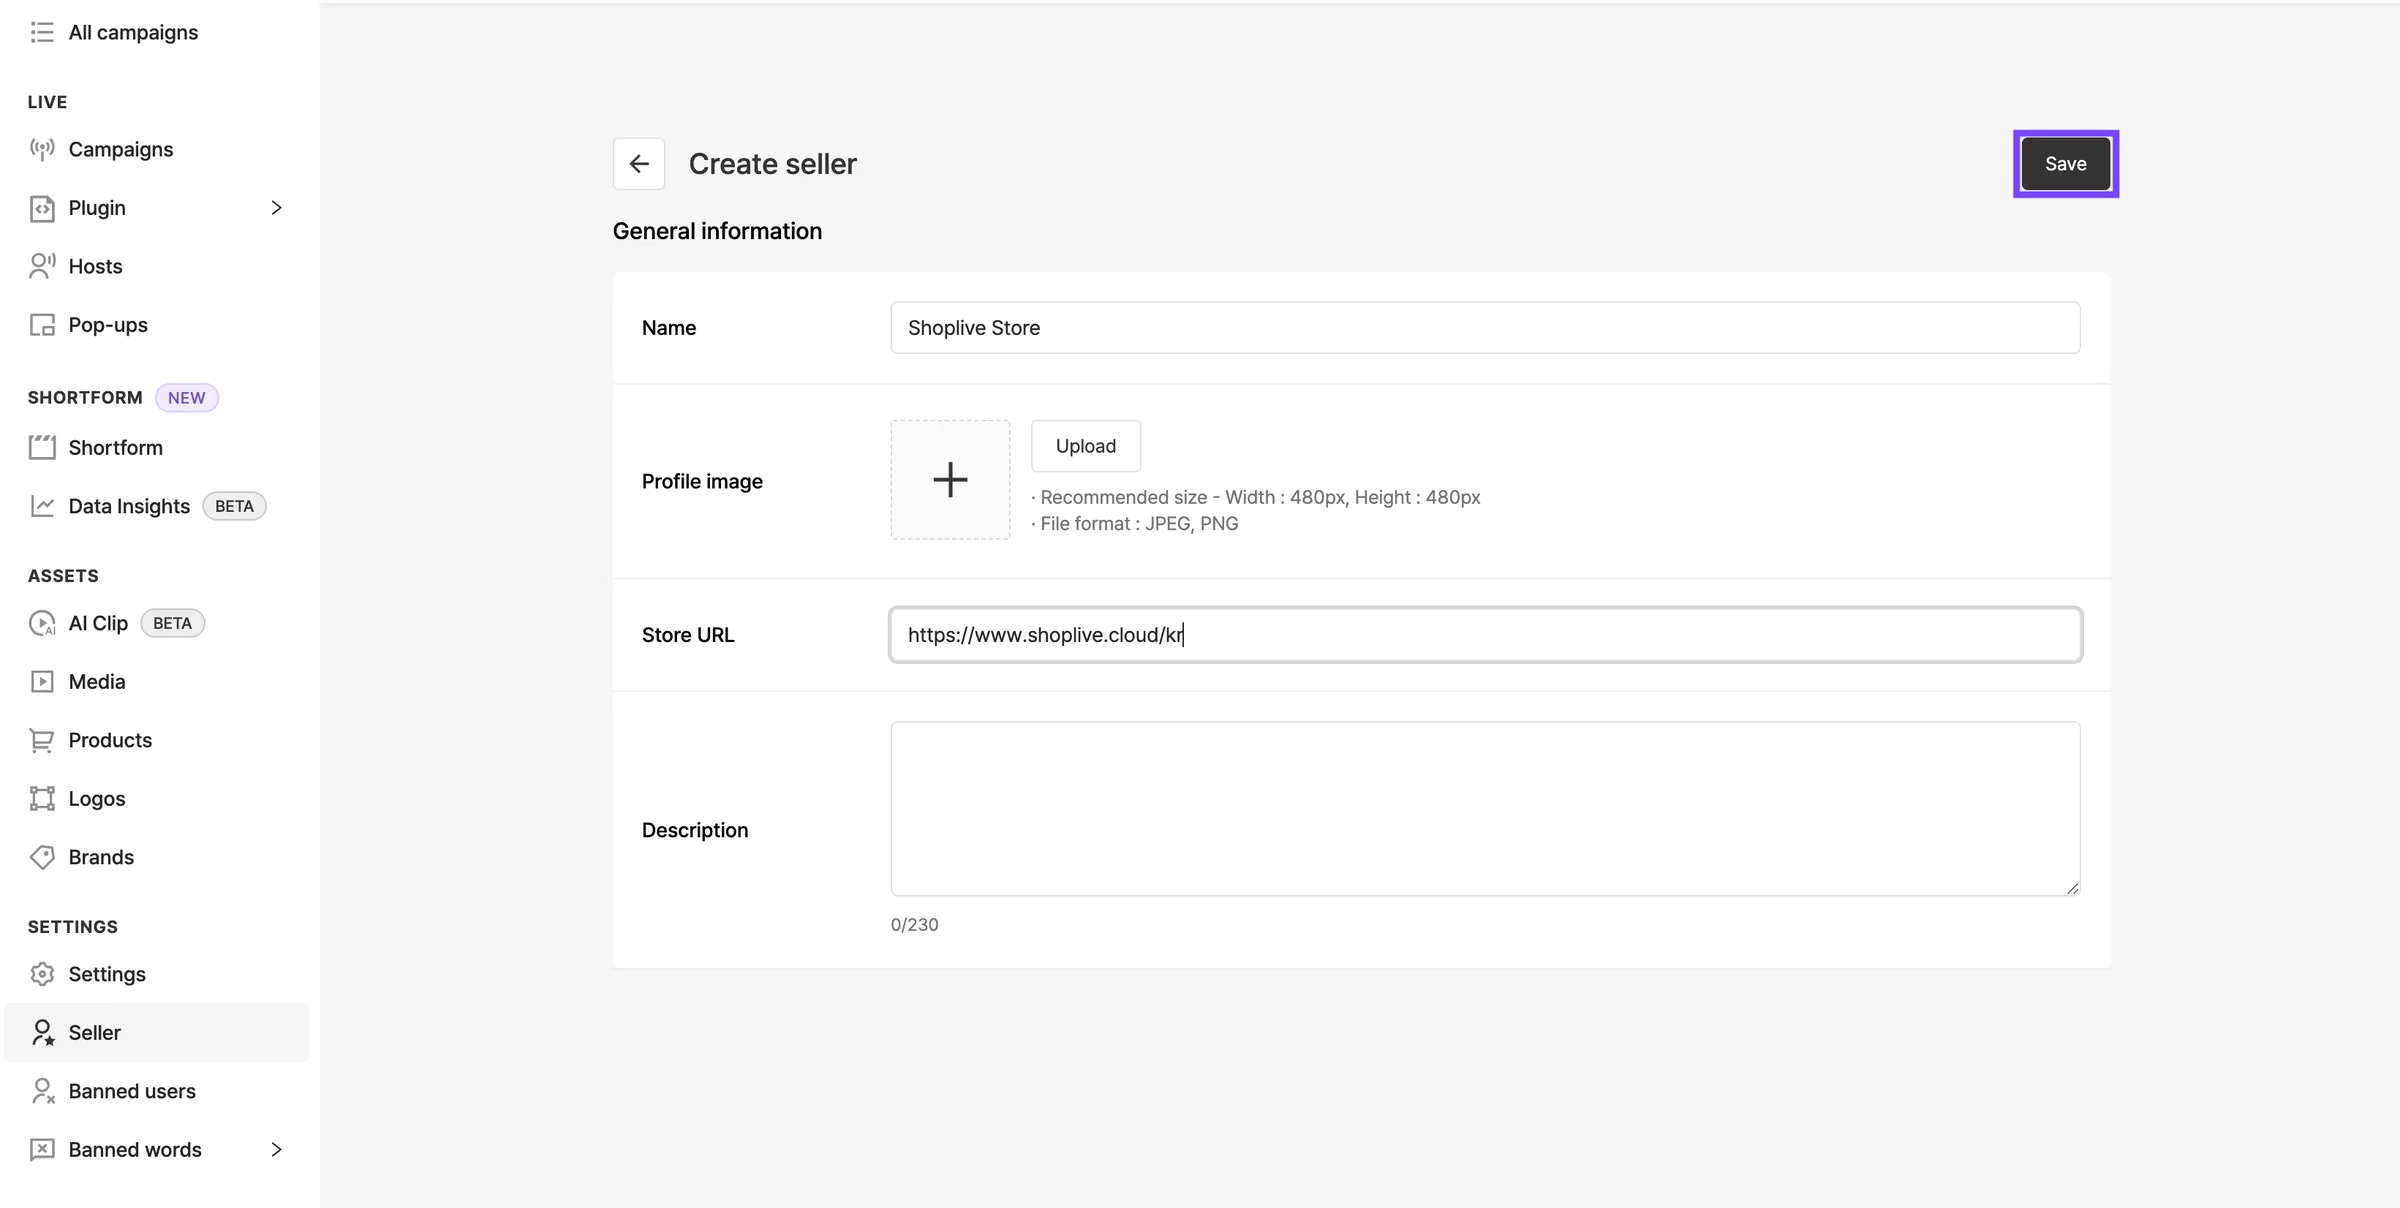The height and width of the screenshot is (1208, 2400).
Task: Open Media label
Action: (97, 682)
